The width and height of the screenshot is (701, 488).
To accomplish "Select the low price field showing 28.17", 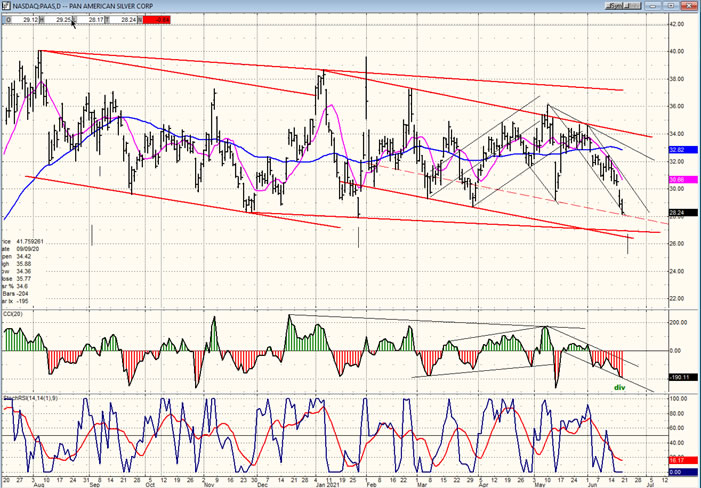I will point(91,20).
